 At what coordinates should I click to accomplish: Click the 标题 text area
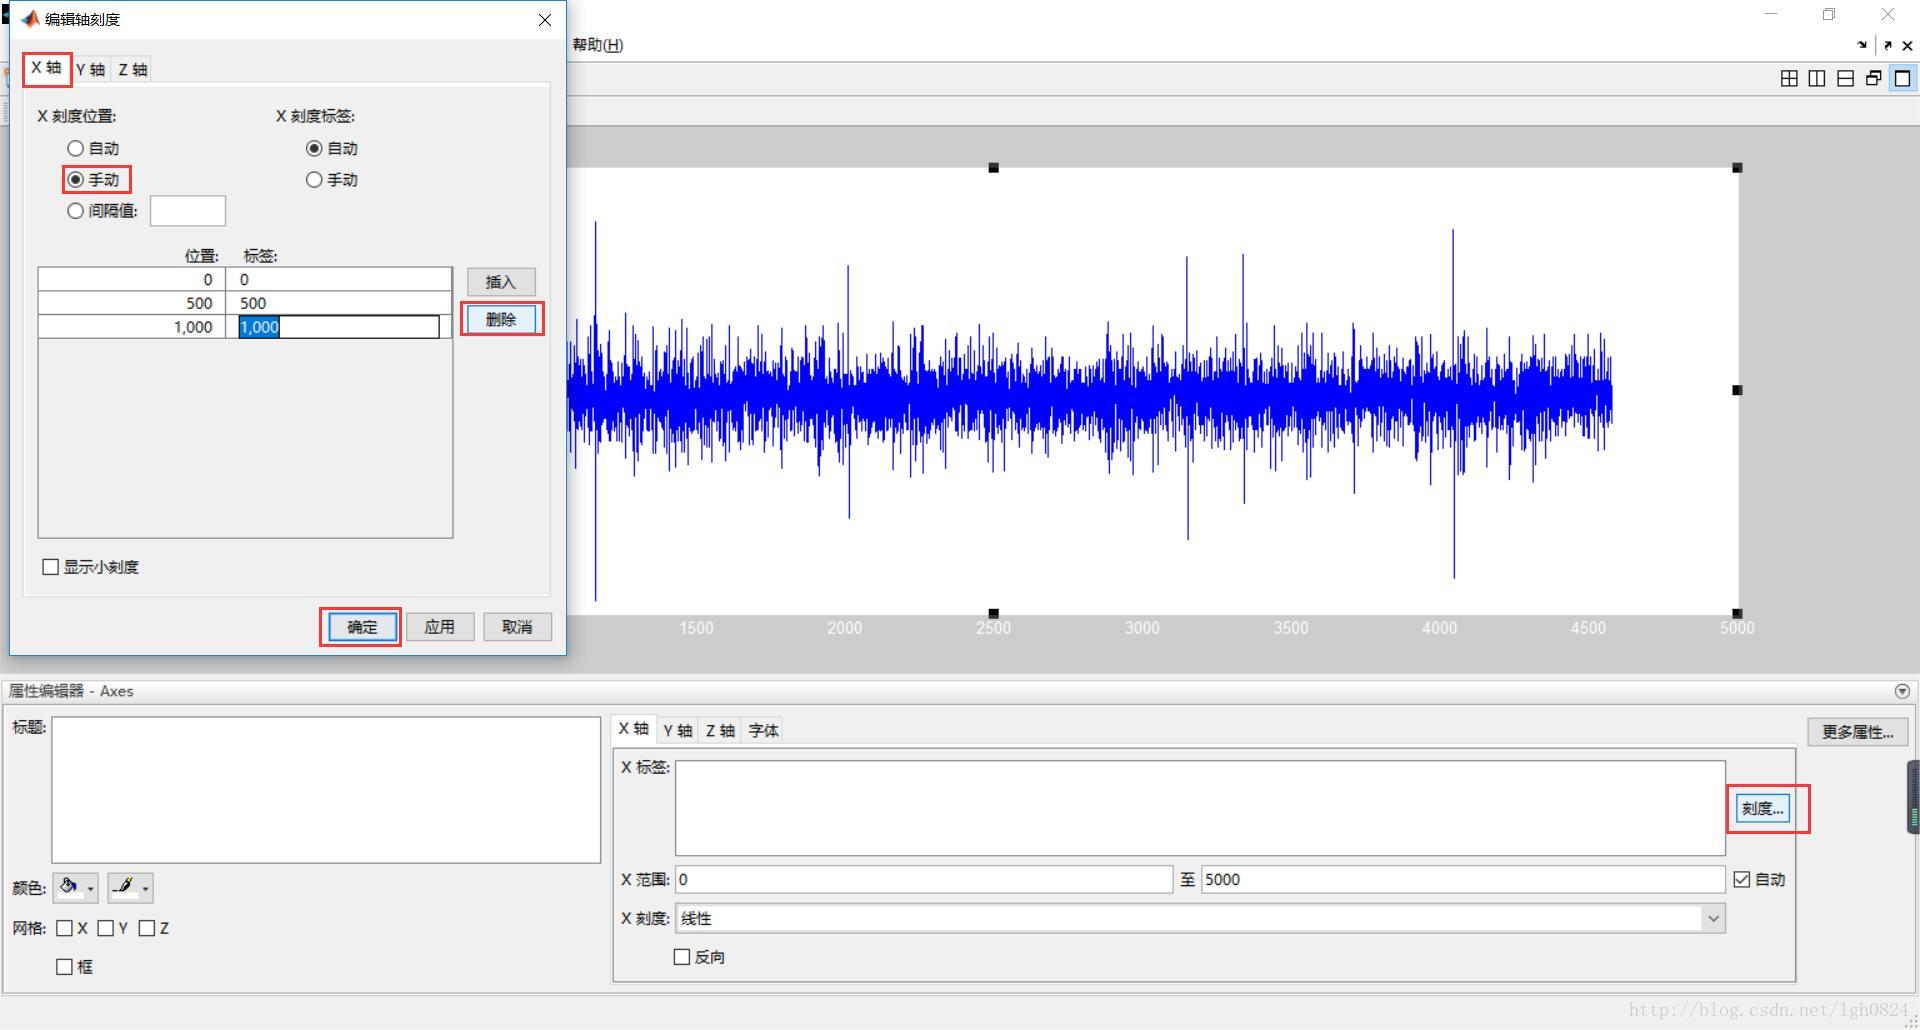pos(326,789)
